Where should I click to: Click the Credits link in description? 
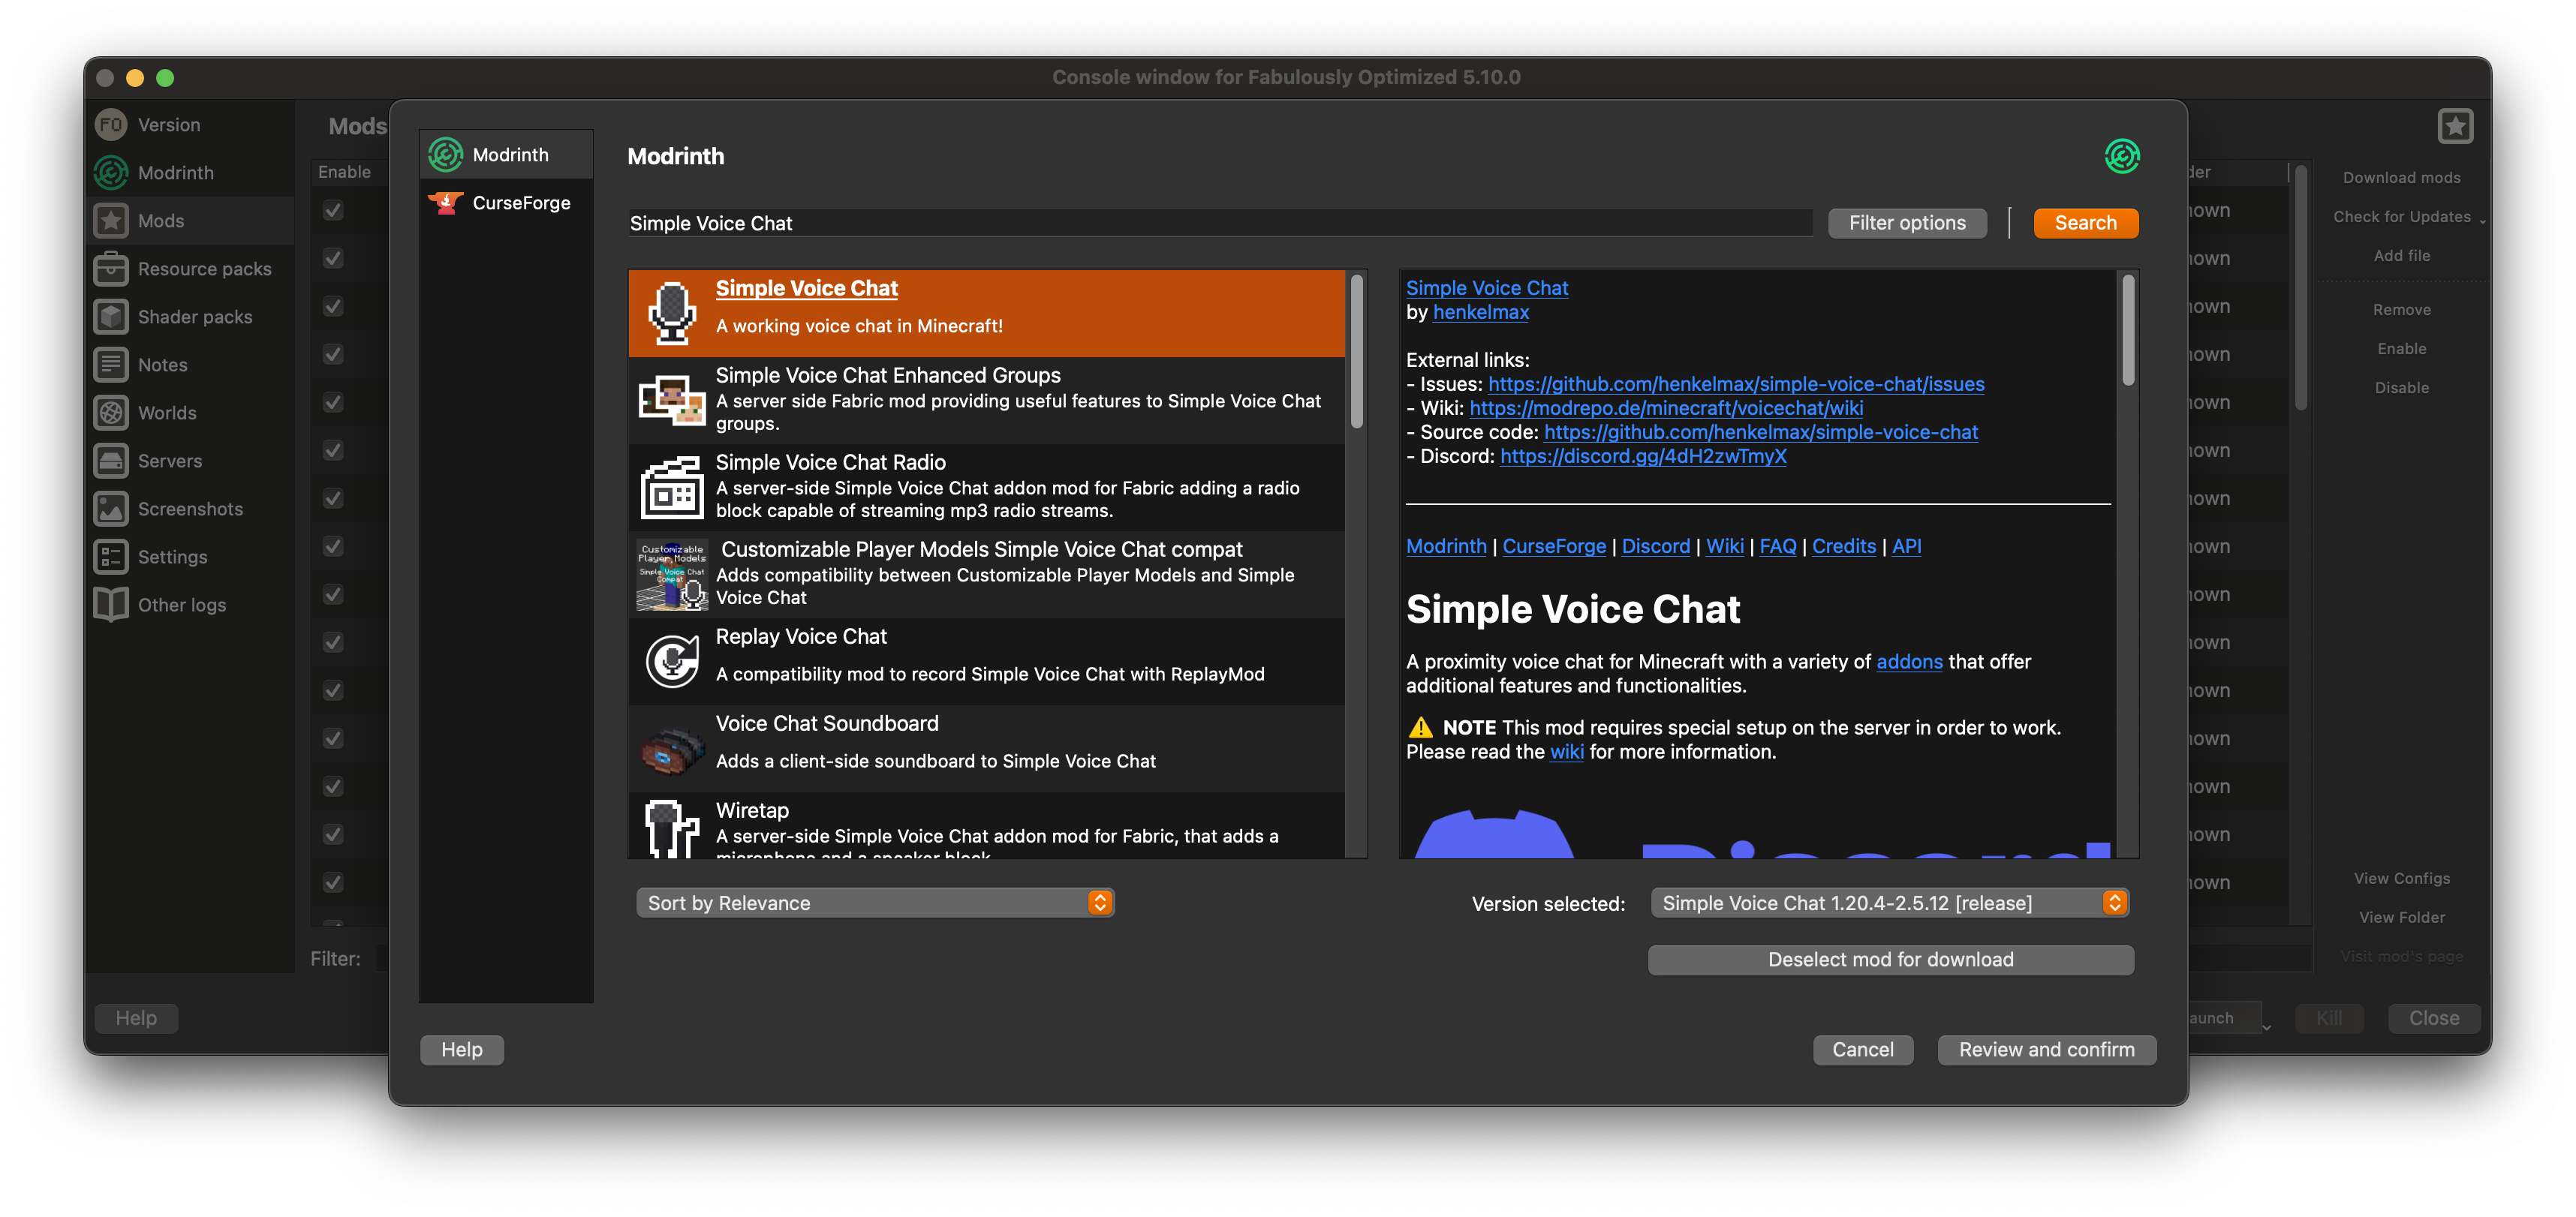(x=1843, y=546)
